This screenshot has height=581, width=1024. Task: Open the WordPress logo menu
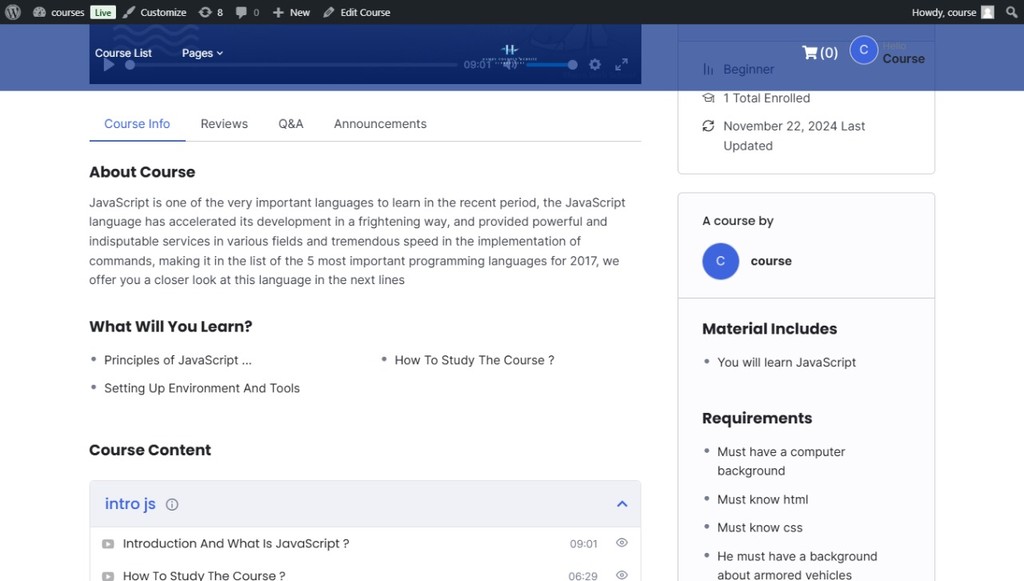point(13,12)
